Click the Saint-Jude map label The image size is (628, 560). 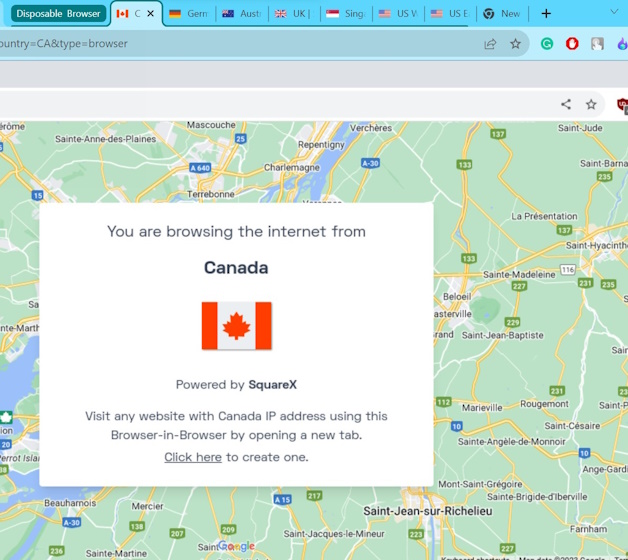pos(580,128)
